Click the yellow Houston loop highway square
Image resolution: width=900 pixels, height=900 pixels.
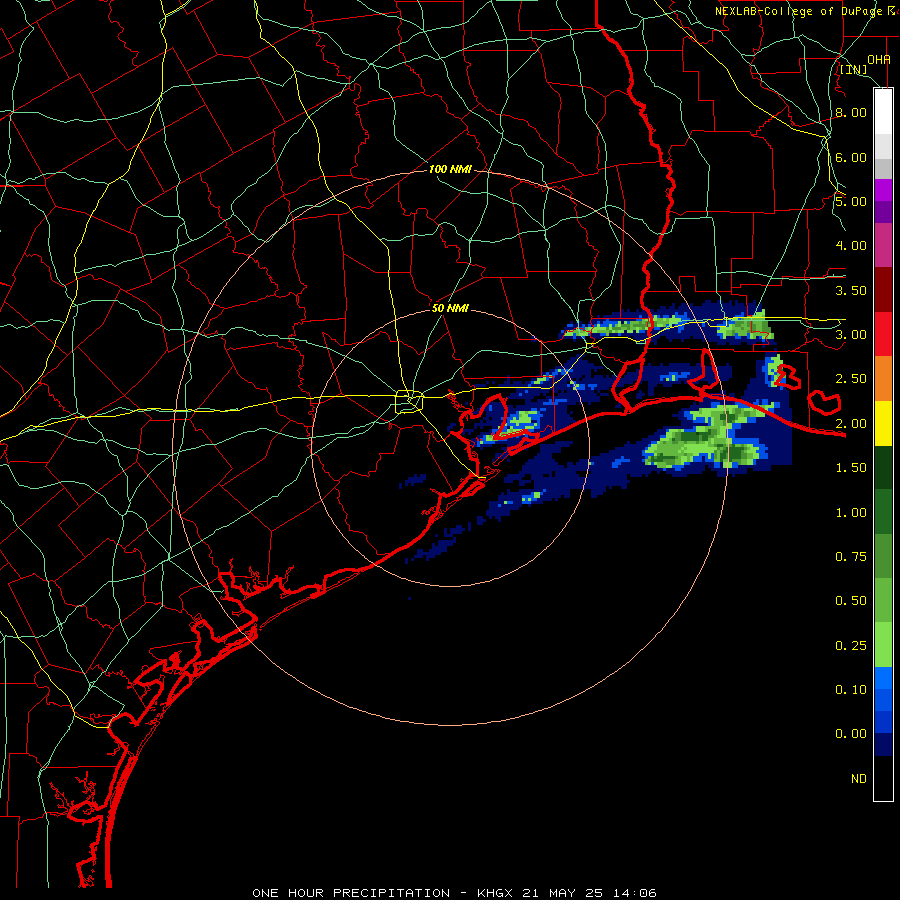pyautogui.click(x=409, y=401)
